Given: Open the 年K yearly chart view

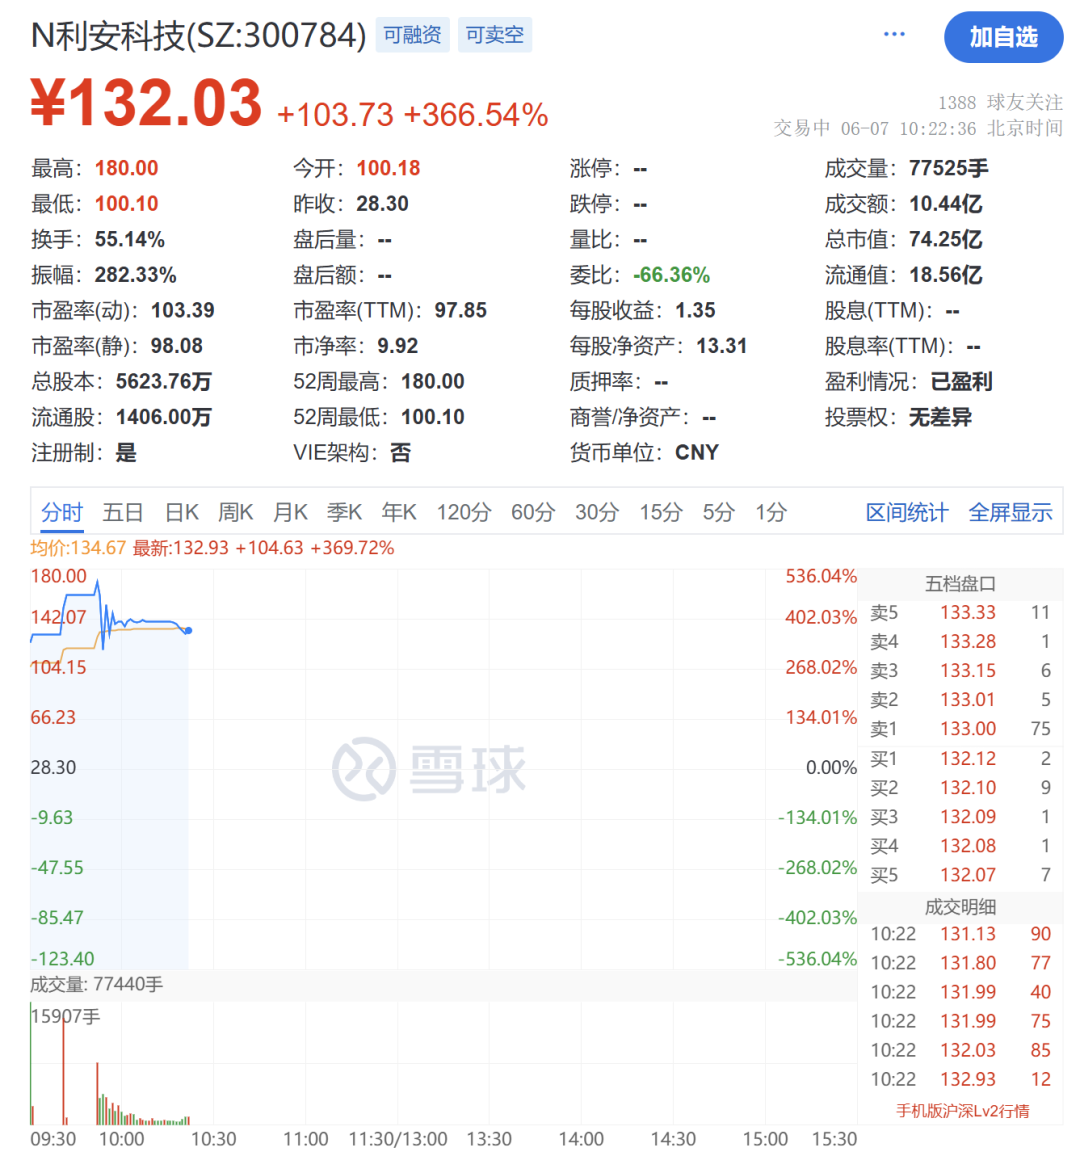Looking at the screenshot, I should coord(398,512).
